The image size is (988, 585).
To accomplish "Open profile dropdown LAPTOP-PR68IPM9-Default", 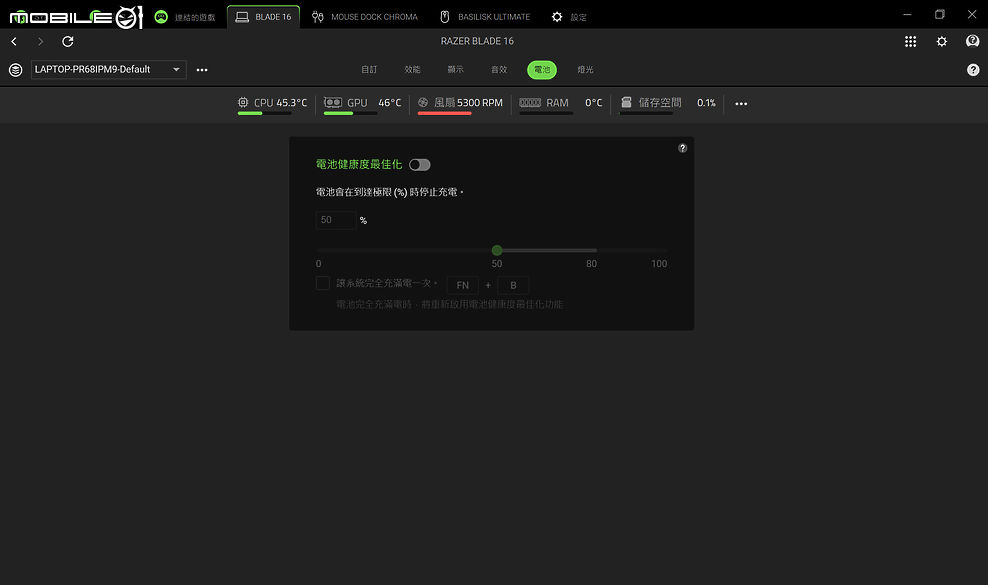I will 108,69.
